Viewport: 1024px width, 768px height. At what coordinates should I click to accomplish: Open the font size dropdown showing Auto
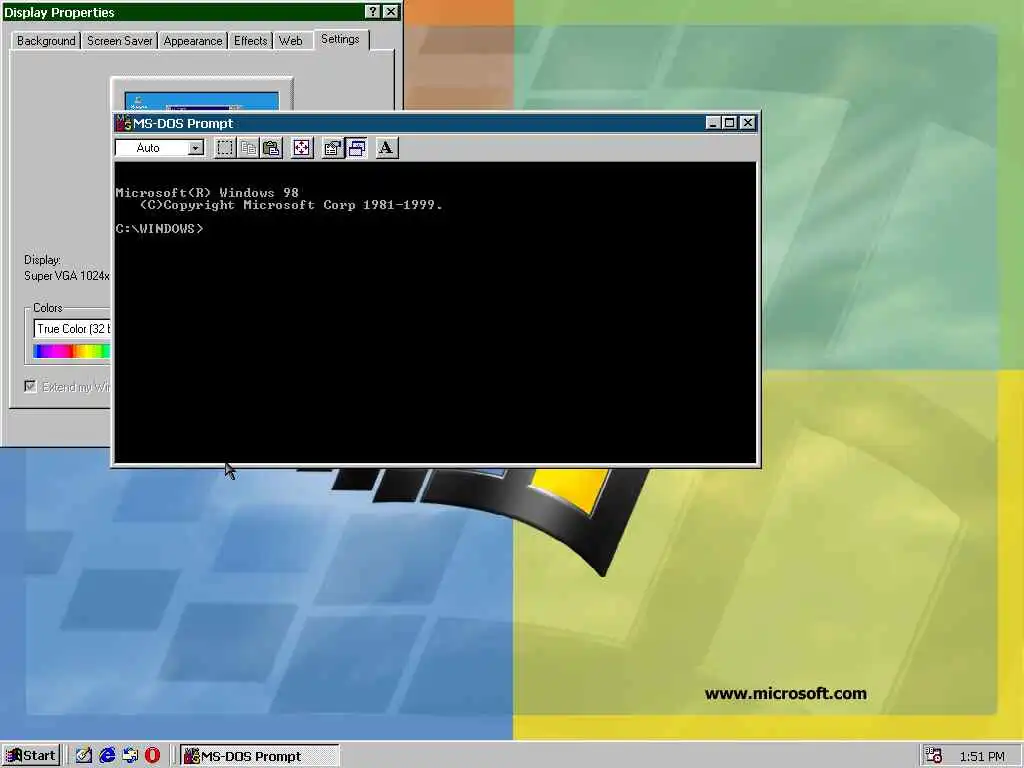pos(195,148)
